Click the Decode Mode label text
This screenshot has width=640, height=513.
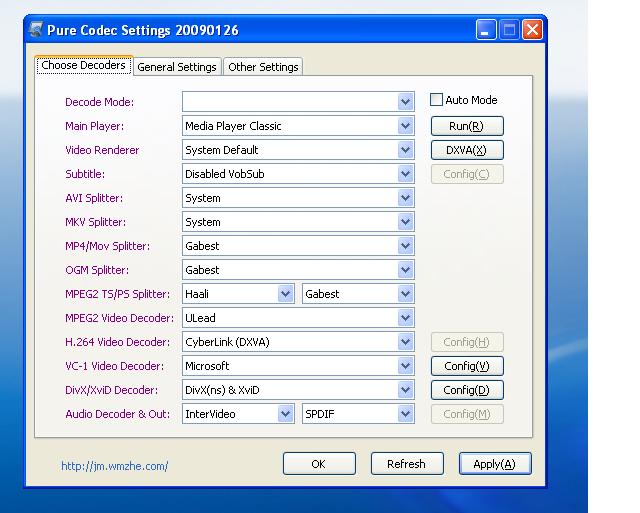point(100,102)
